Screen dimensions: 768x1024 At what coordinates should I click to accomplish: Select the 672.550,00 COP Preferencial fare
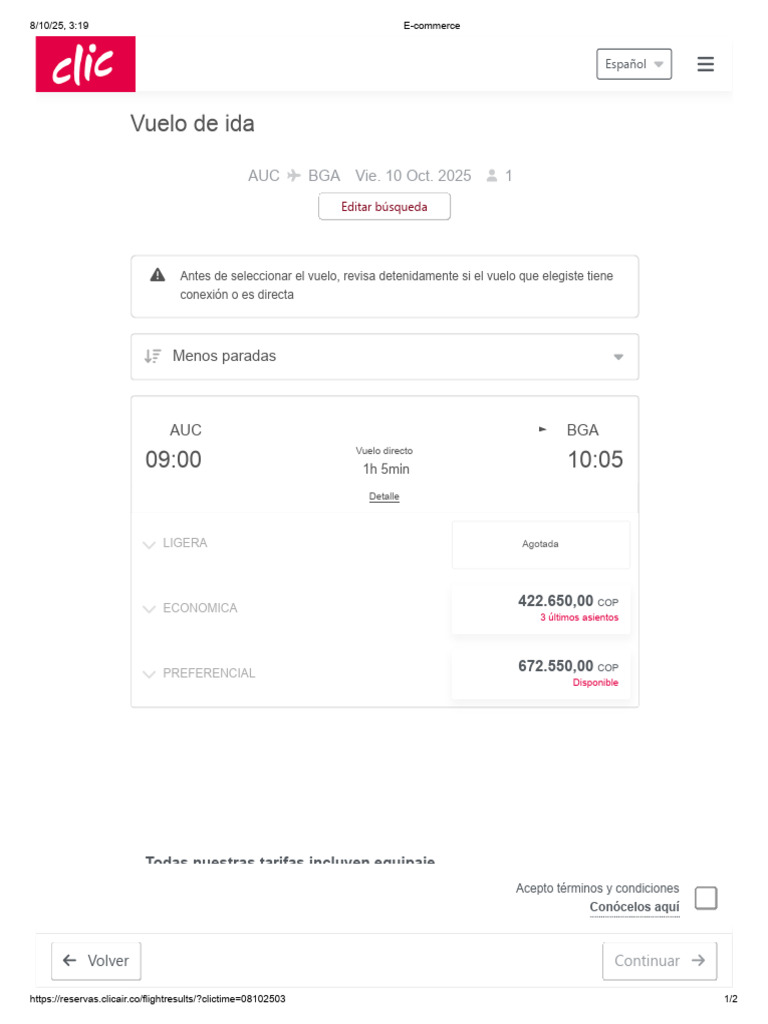[541, 674]
